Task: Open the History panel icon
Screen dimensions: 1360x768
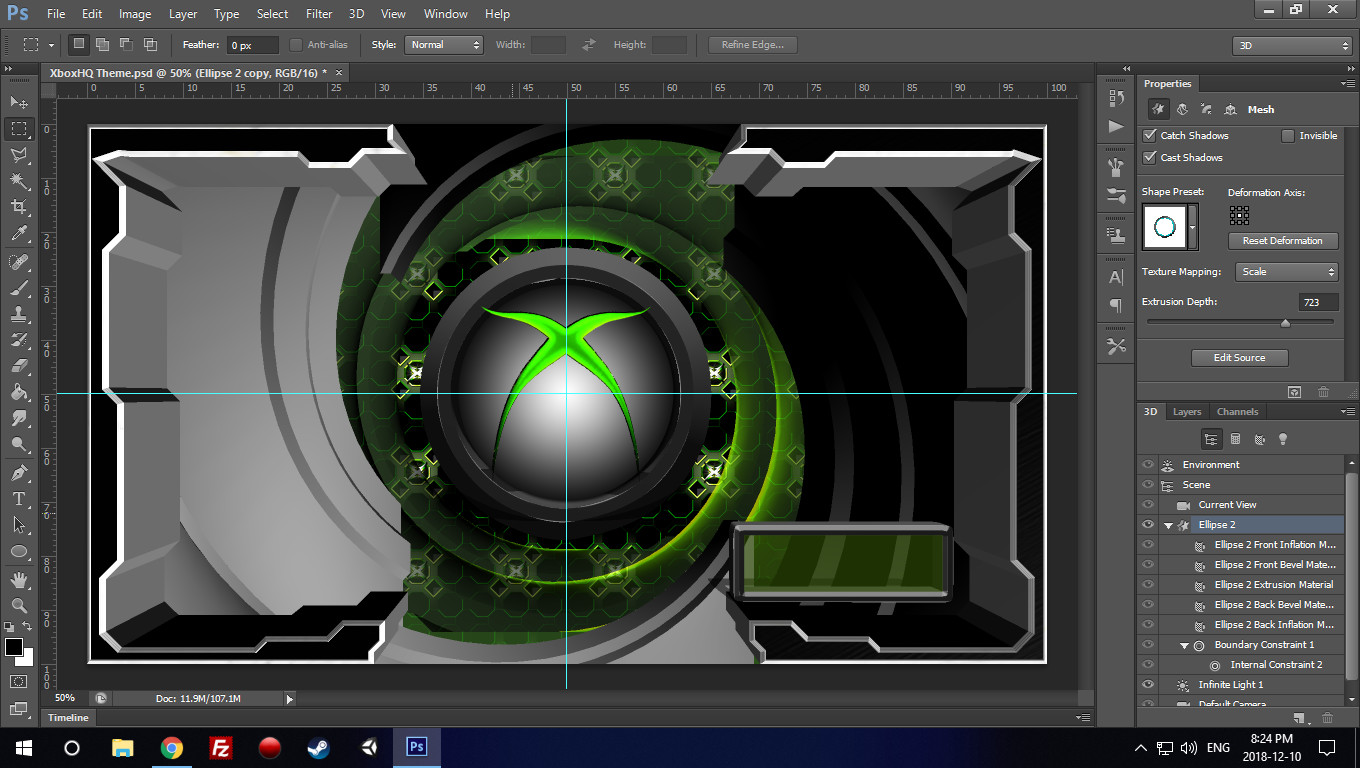Action: 1116,98
